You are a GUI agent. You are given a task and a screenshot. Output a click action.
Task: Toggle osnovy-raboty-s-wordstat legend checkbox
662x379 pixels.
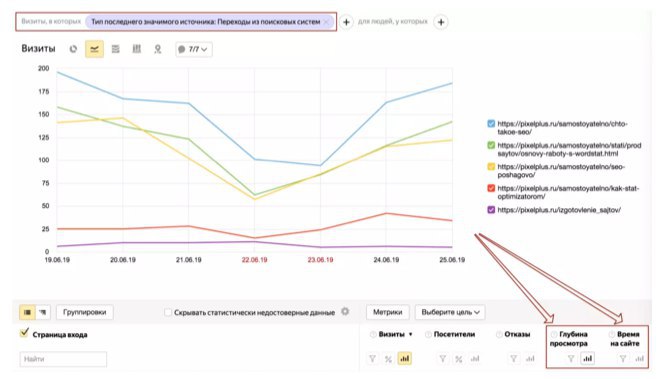(x=491, y=145)
